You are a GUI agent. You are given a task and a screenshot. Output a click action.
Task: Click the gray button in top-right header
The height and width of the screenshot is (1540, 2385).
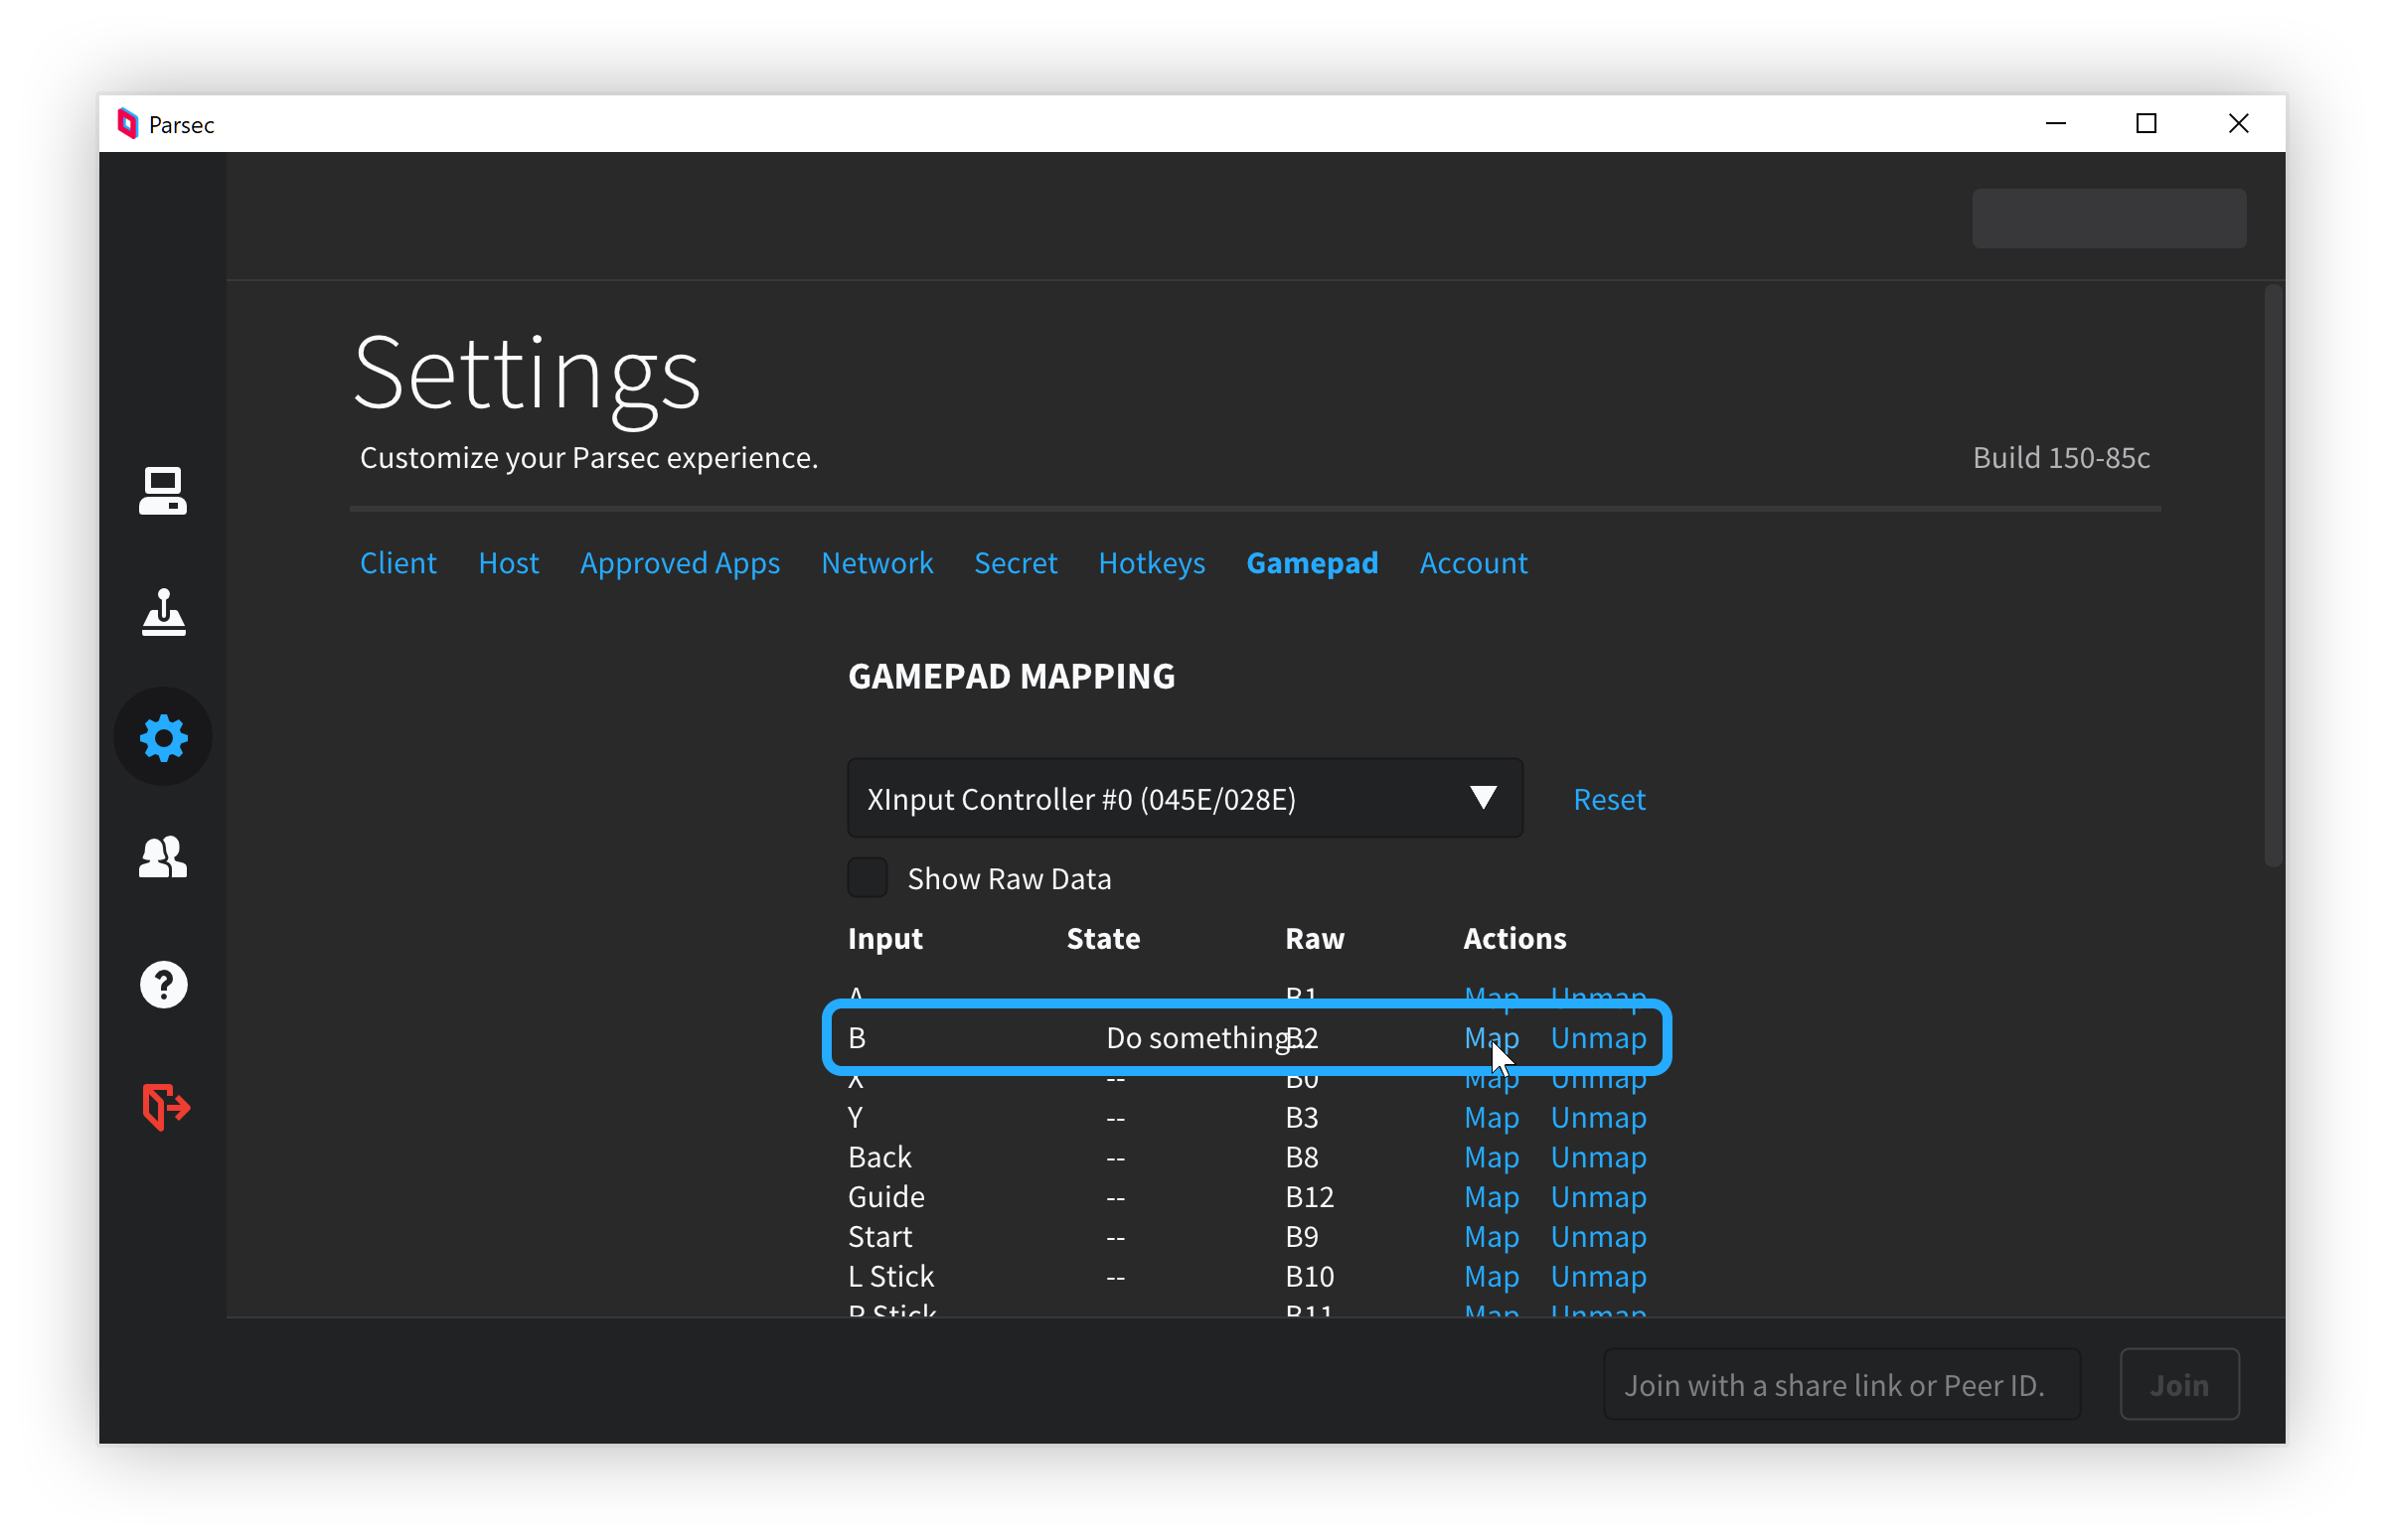coord(2108,218)
